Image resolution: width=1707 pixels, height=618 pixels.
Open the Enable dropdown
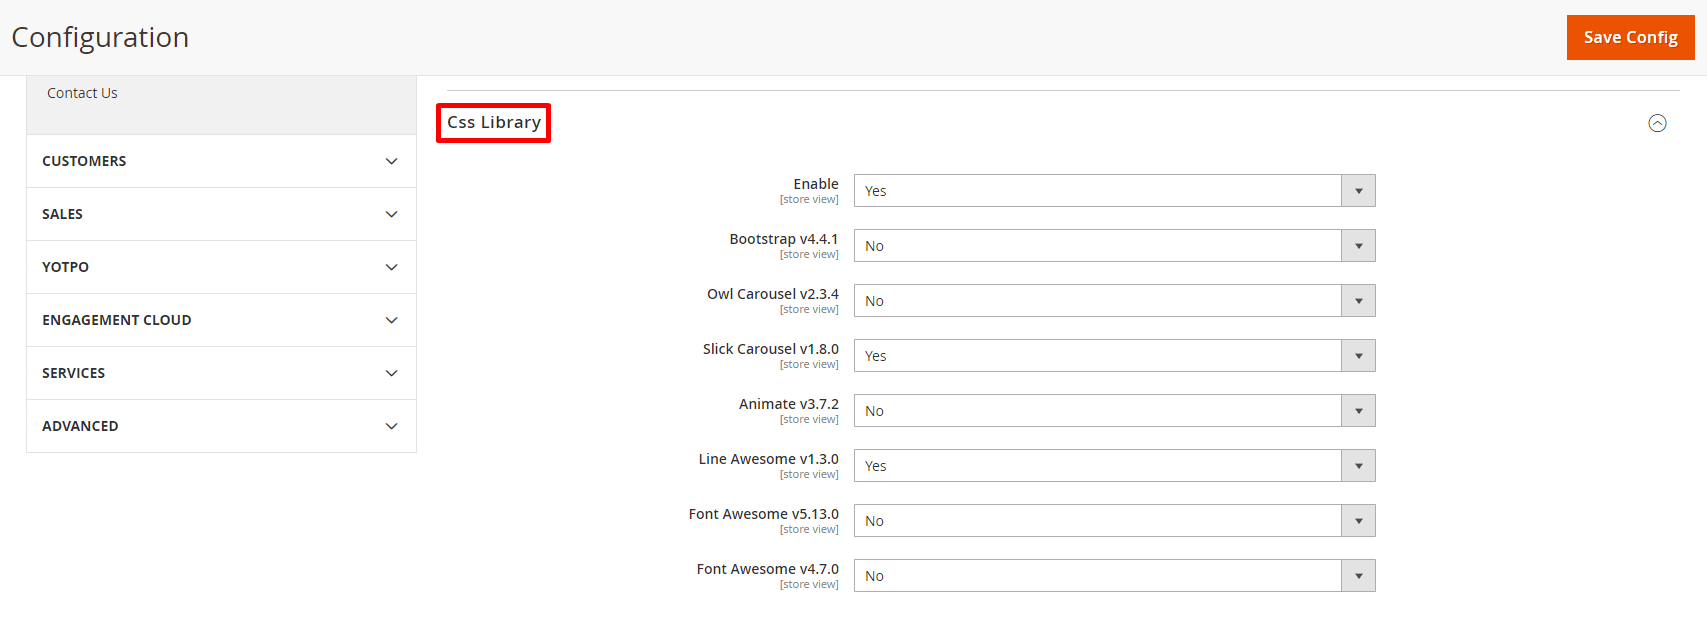[1114, 191]
